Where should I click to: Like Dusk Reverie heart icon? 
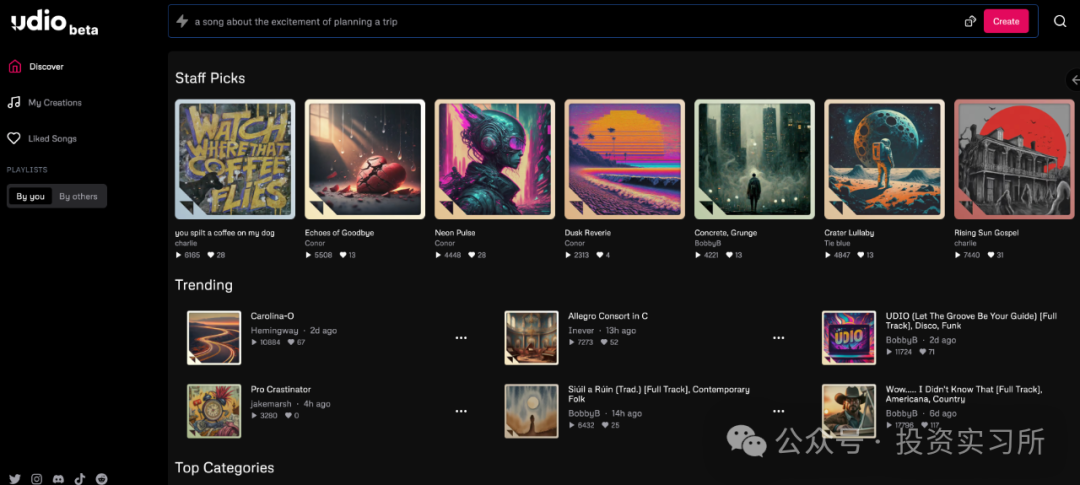click(599, 255)
